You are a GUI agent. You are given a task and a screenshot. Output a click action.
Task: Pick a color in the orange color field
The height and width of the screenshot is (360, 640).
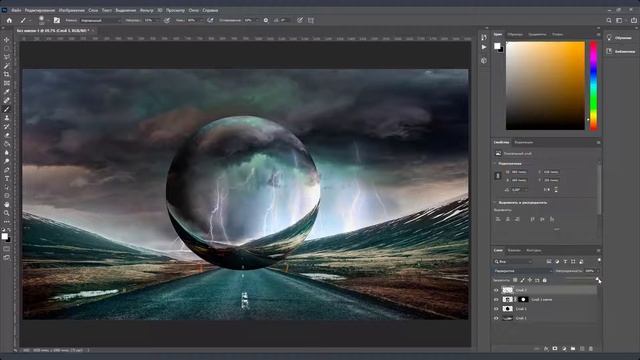pos(545,86)
